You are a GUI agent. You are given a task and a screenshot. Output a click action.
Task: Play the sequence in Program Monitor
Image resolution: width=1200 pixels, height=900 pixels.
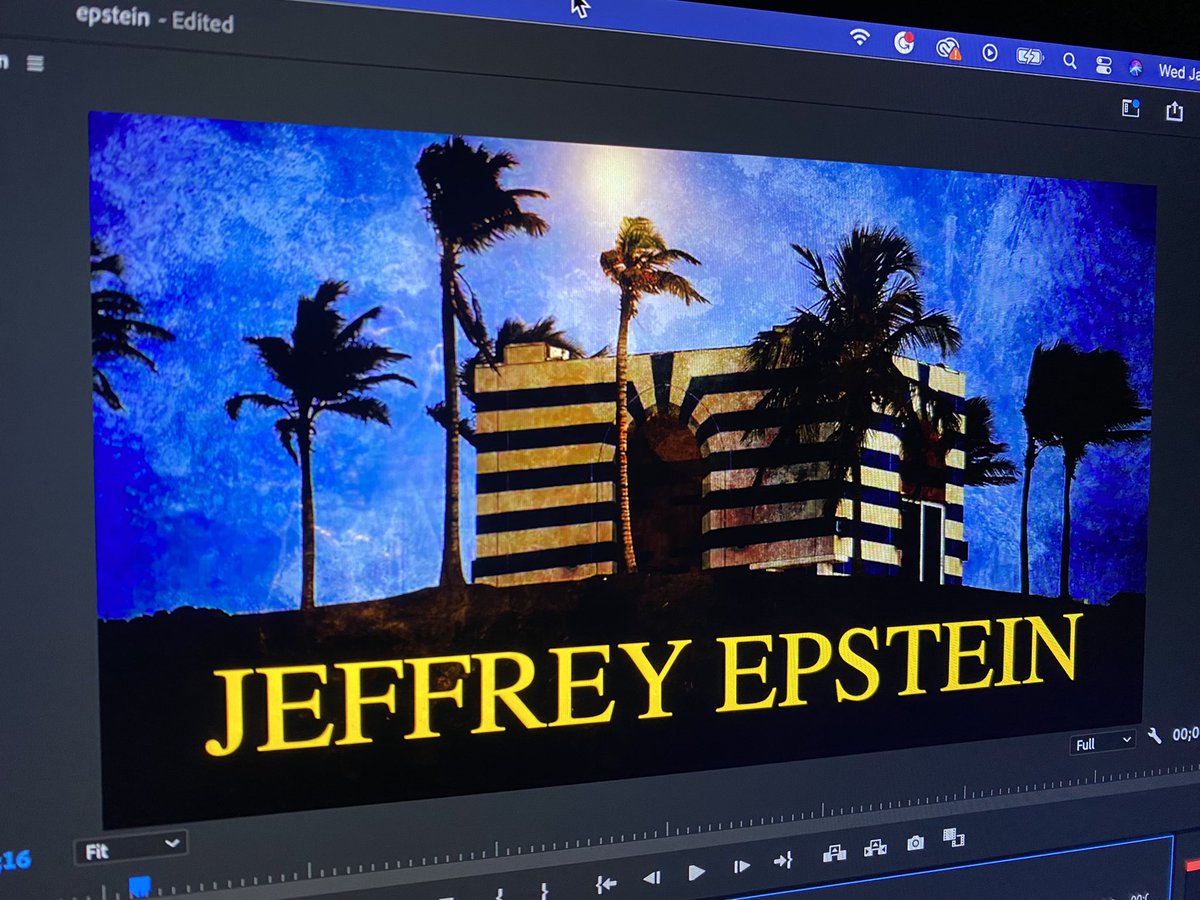click(x=696, y=873)
